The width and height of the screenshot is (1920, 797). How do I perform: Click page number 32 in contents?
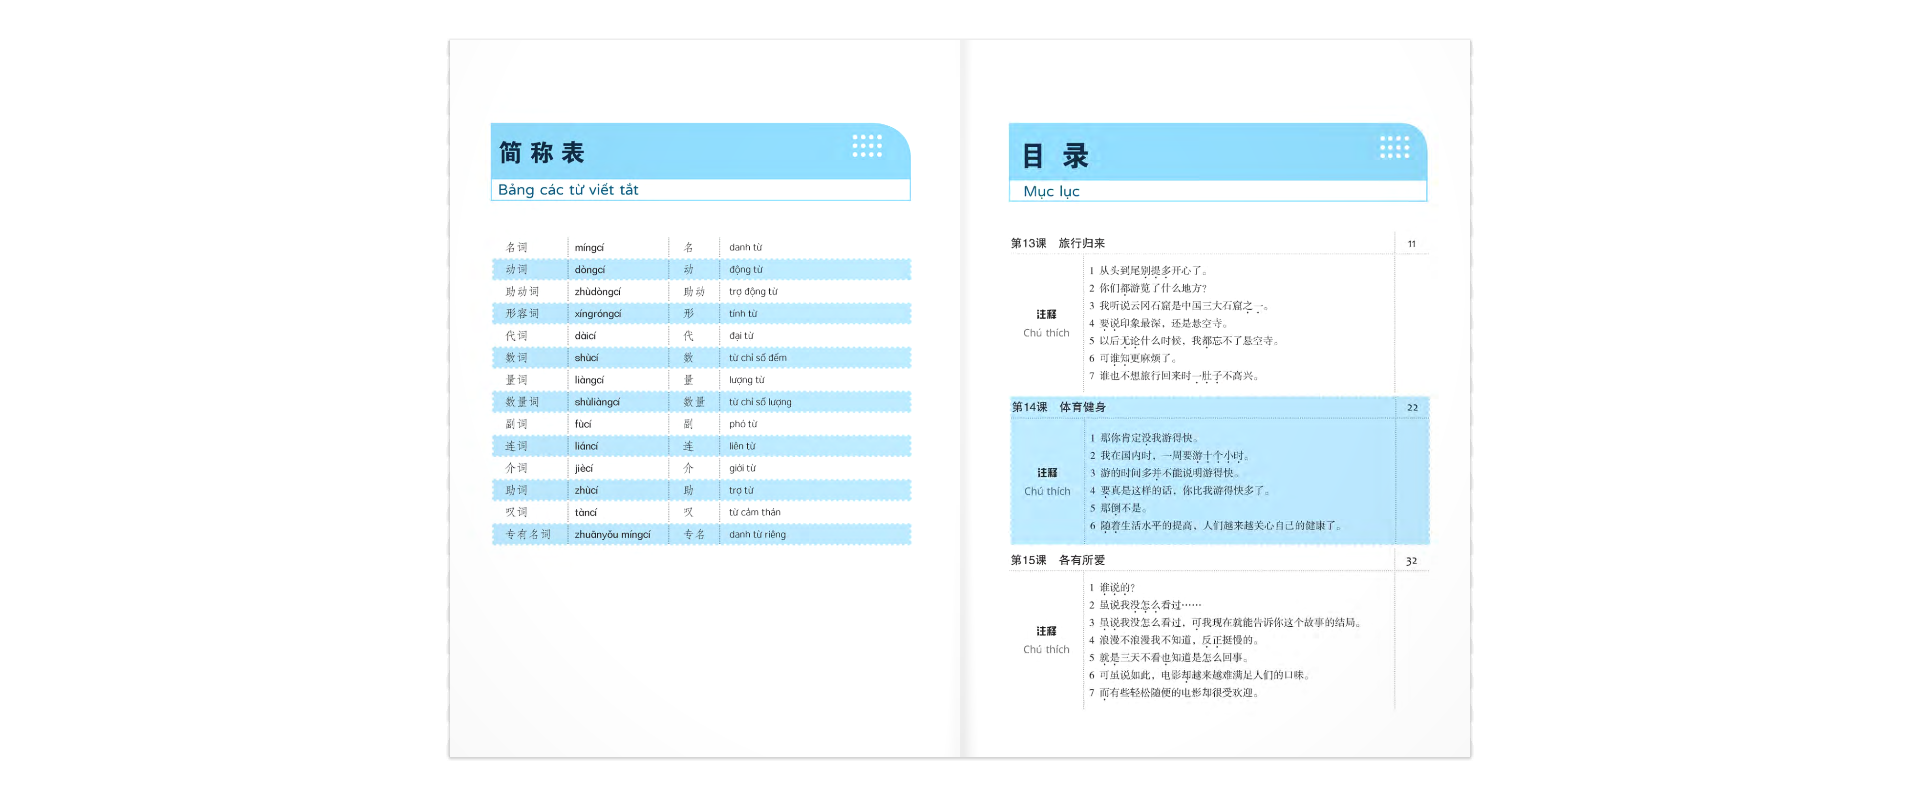click(x=1411, y=561)
